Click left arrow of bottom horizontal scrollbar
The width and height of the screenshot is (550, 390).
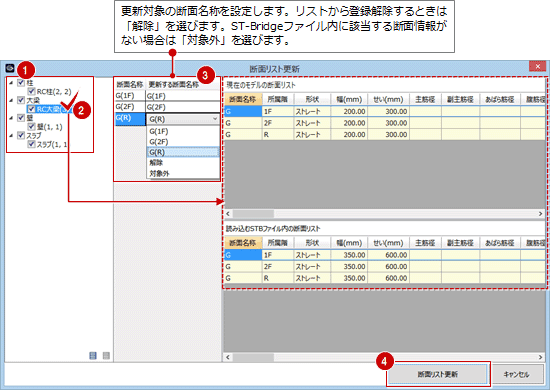click(228, 357)
